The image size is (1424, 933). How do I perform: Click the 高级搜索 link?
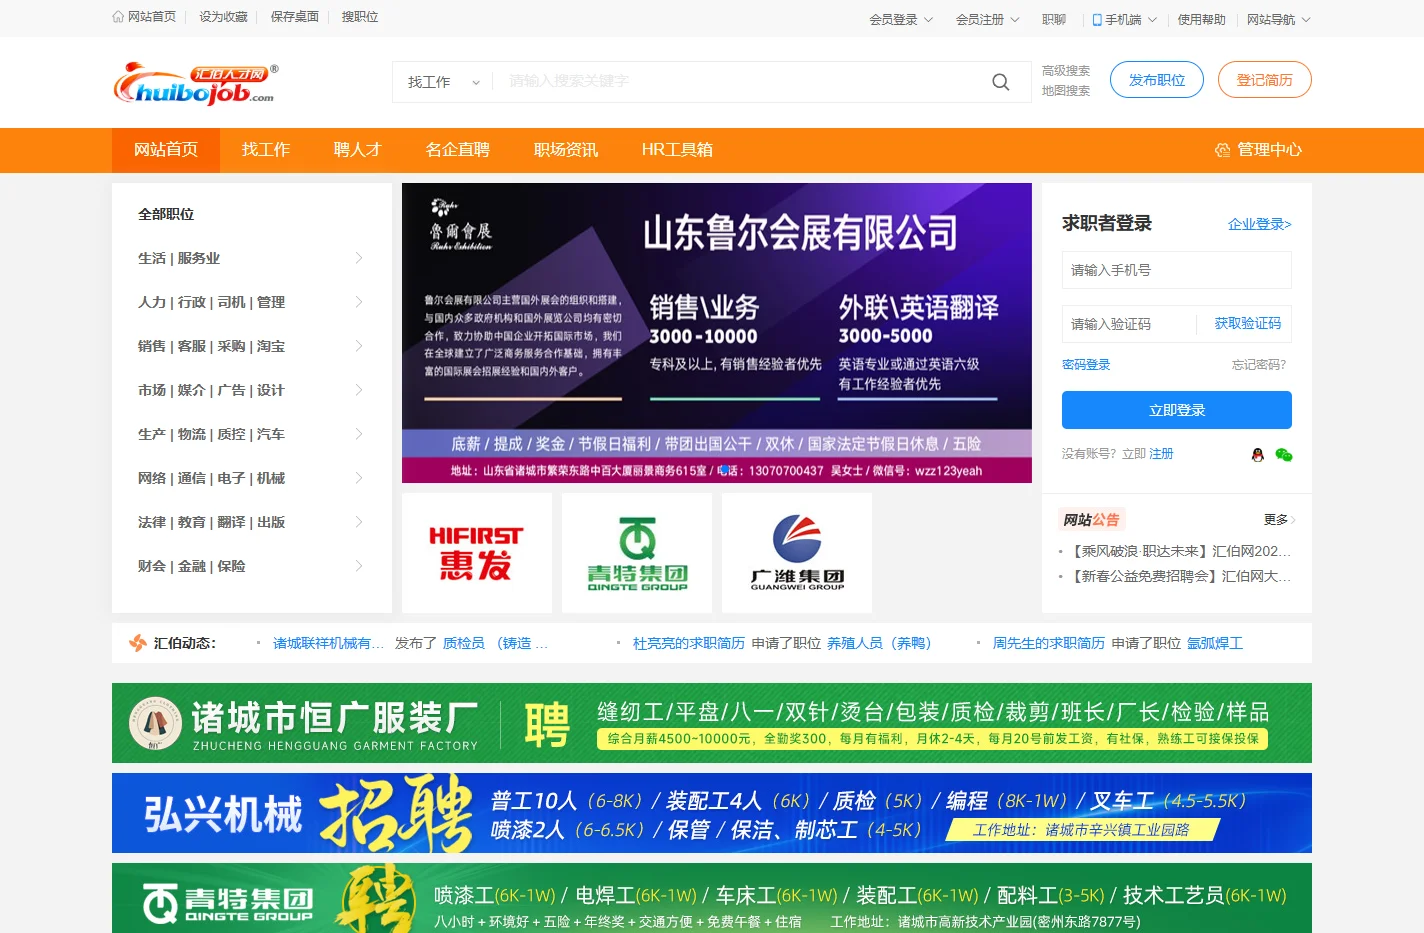coord(1066,71)
